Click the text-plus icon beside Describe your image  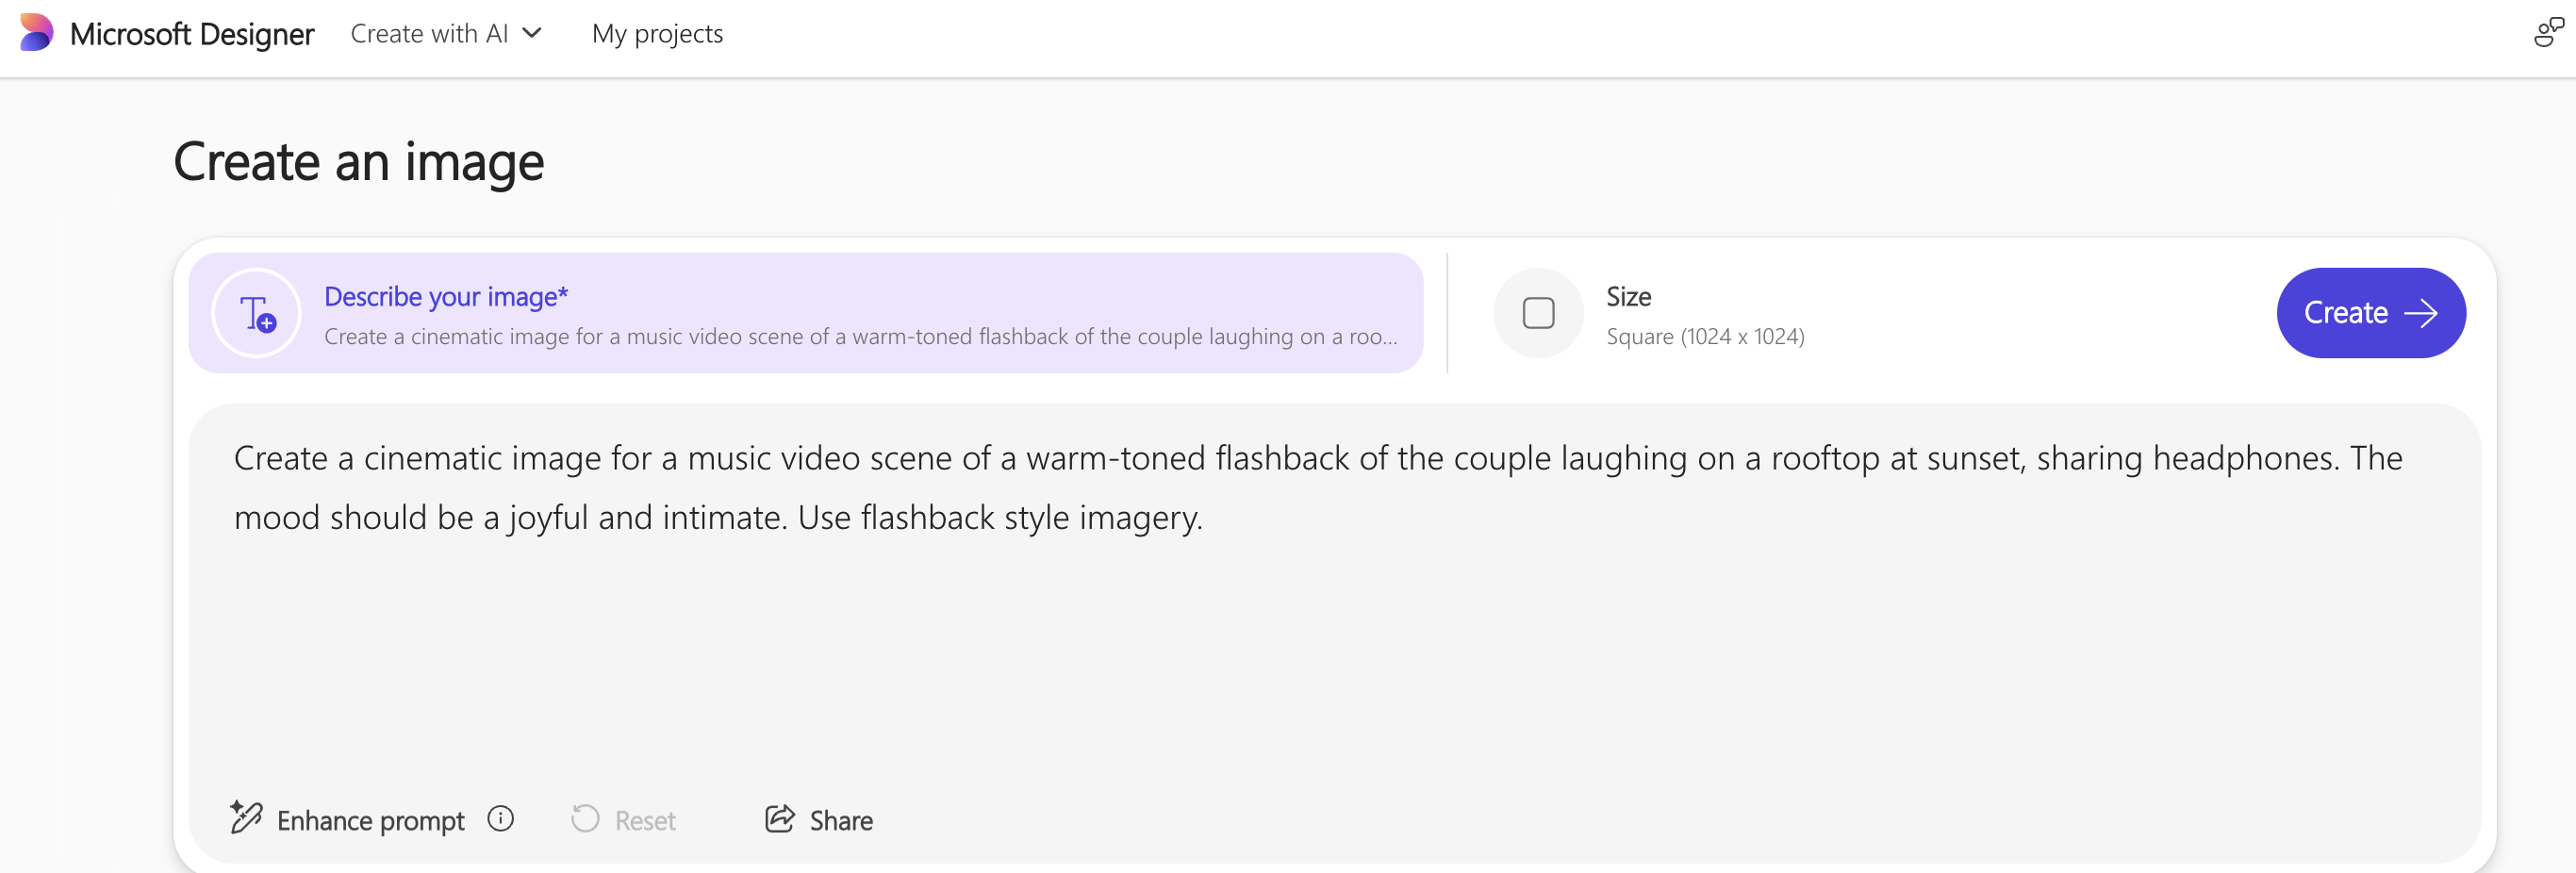coord(257,313)
